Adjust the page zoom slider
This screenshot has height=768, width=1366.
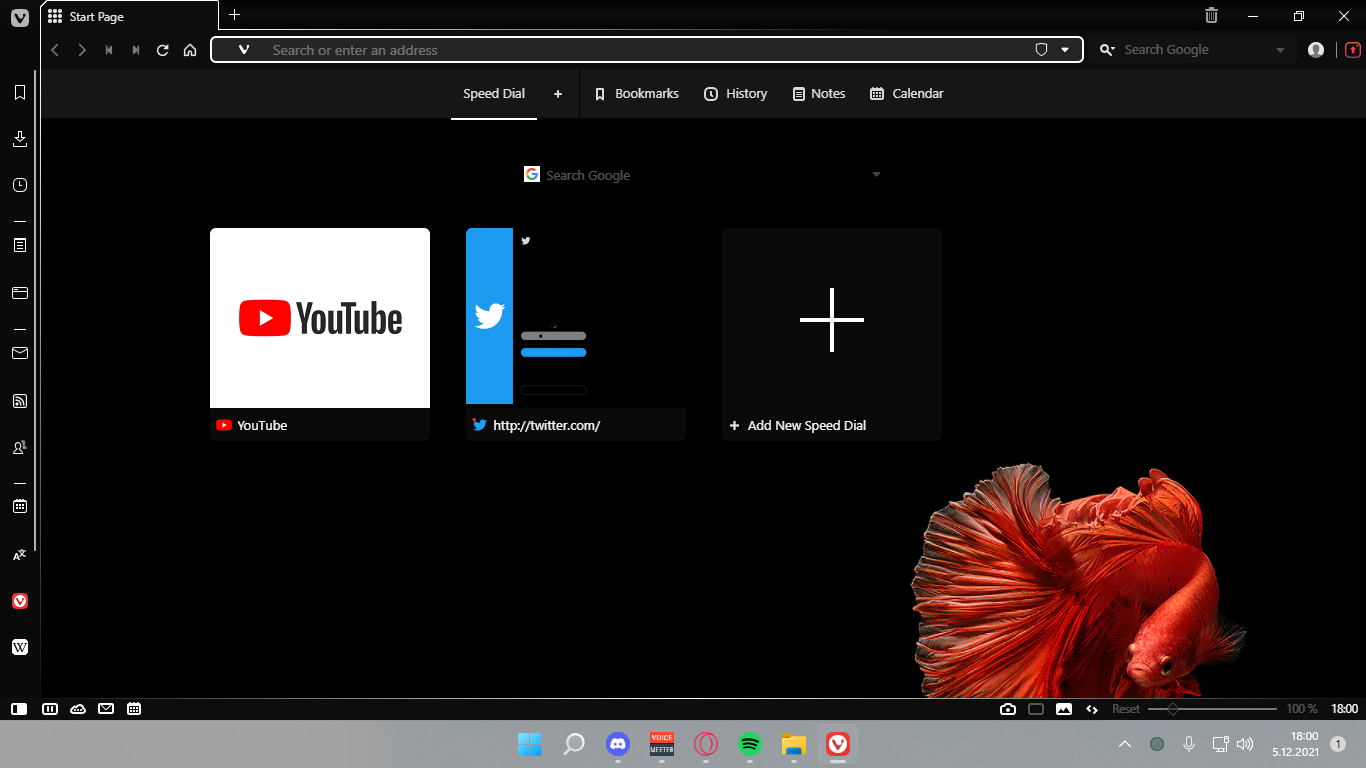(1212, 709)
